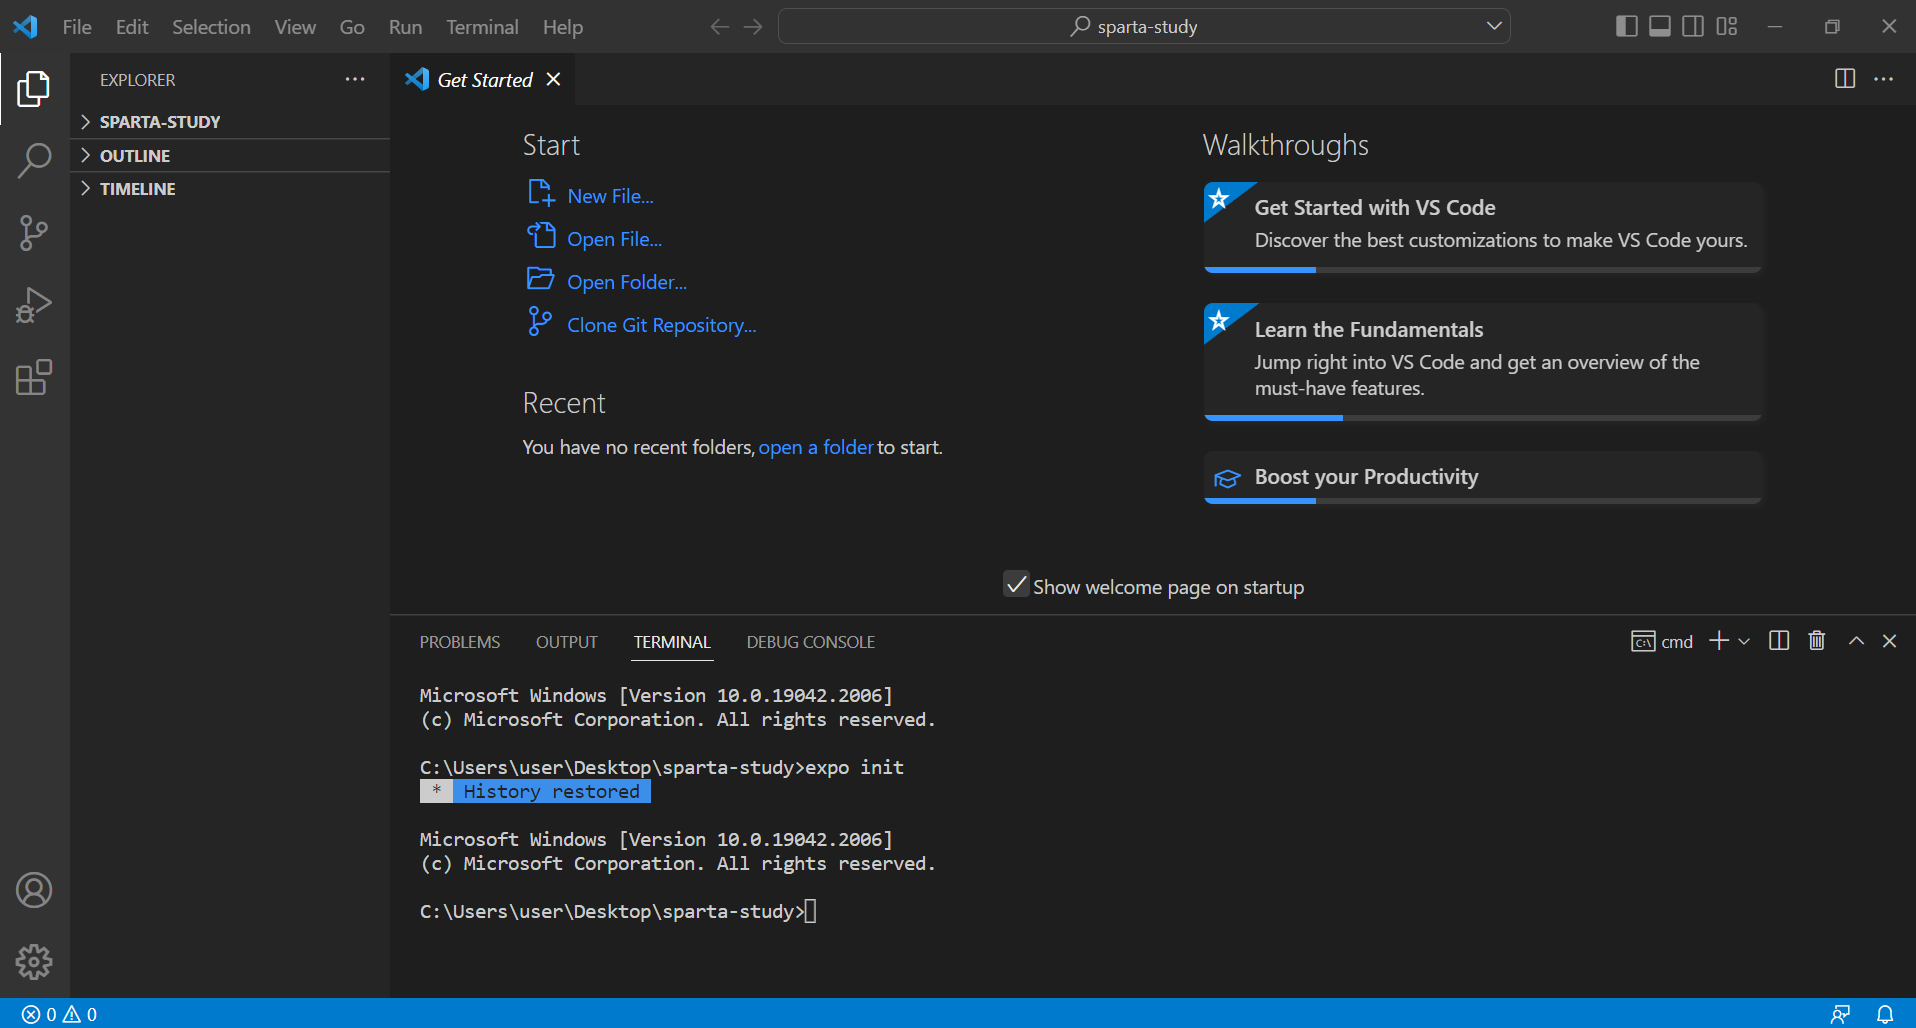Toggle the bottom Panel visibility
Screen dimensions: 1916x1028
(x=1660, y=26)
